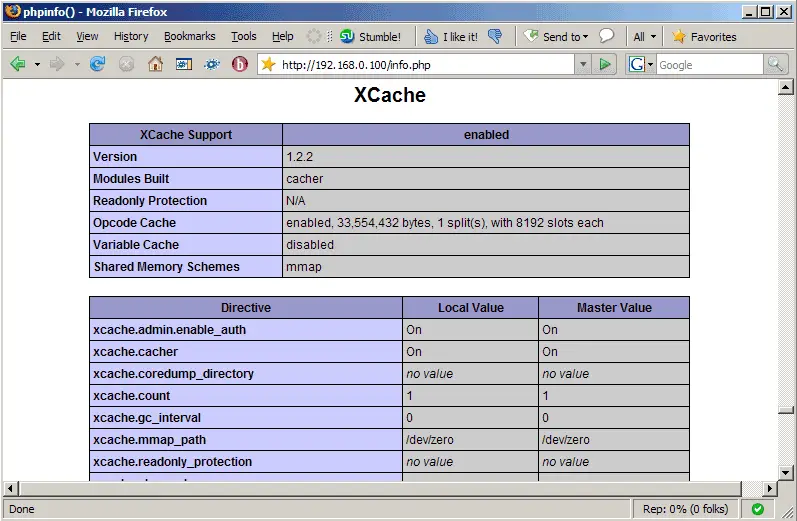Click the Stop loading icon

tap(126, 64)
